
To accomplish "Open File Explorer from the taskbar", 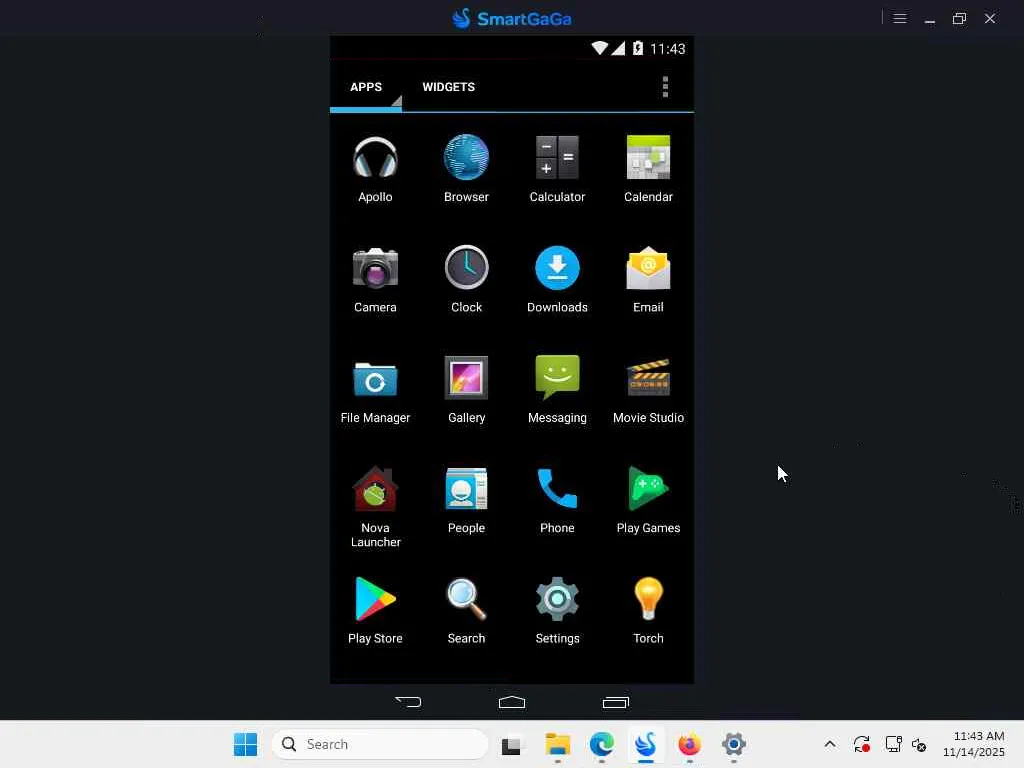I will (557, 744).
